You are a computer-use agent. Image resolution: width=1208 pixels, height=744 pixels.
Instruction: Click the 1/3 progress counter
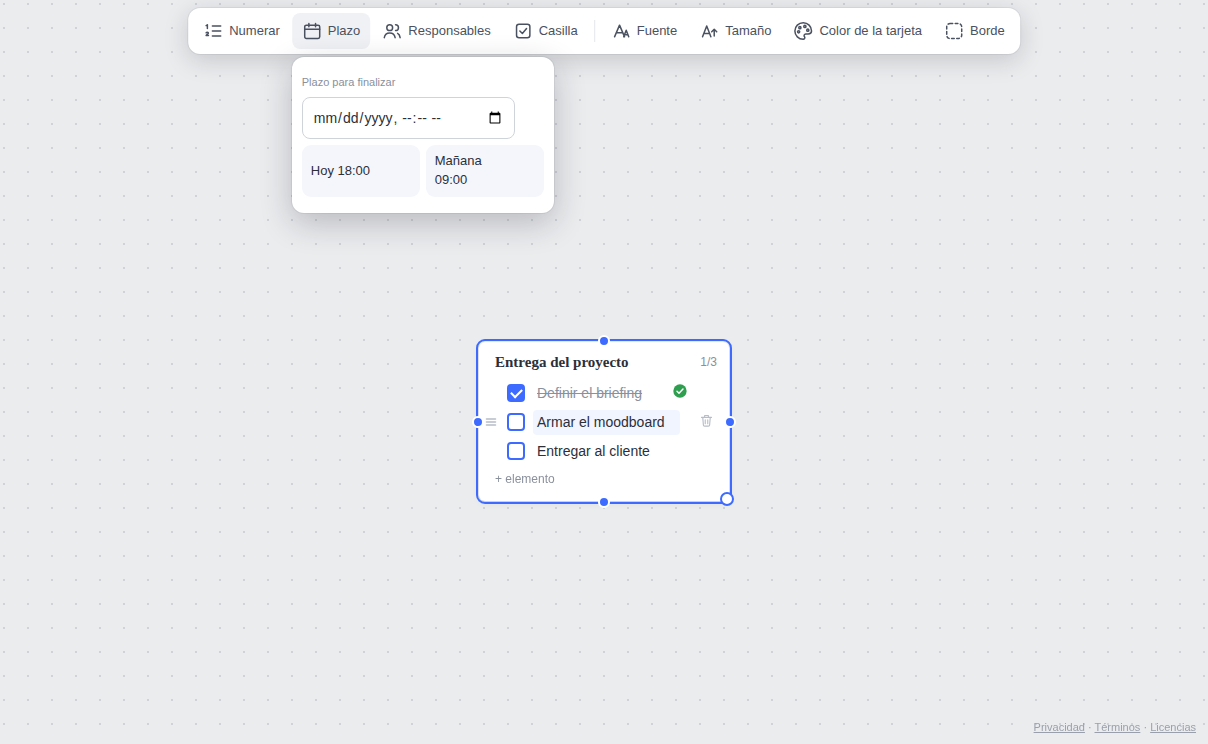pyautogui.click(x=708, y=362)
